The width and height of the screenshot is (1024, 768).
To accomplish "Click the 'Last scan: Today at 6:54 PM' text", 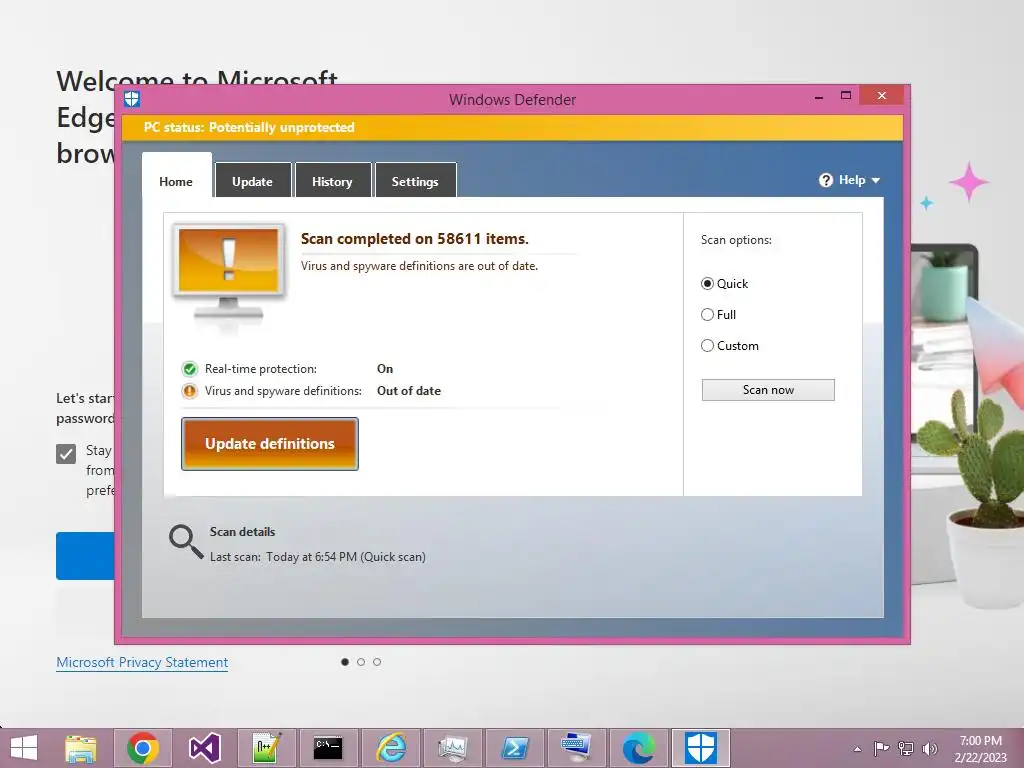I will 283,557.
